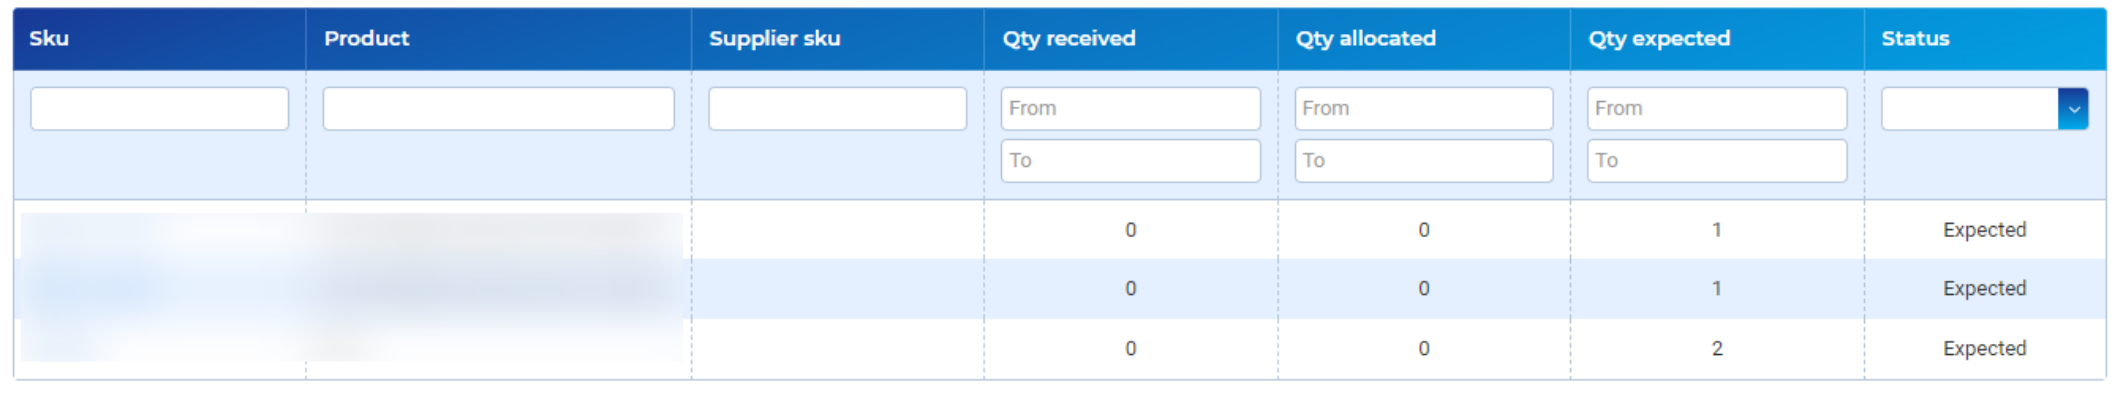This screenshot has width=2123, height=404.
Task: Sort by Qty allocated column header
Action: tap(1365, 39)
